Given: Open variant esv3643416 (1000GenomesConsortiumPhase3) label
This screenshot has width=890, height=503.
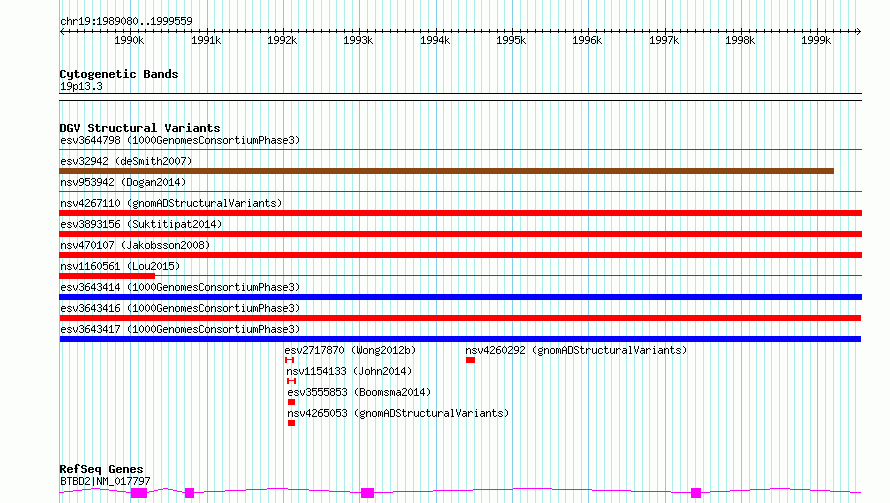Looking at the screenshot, I should [180, 308].
